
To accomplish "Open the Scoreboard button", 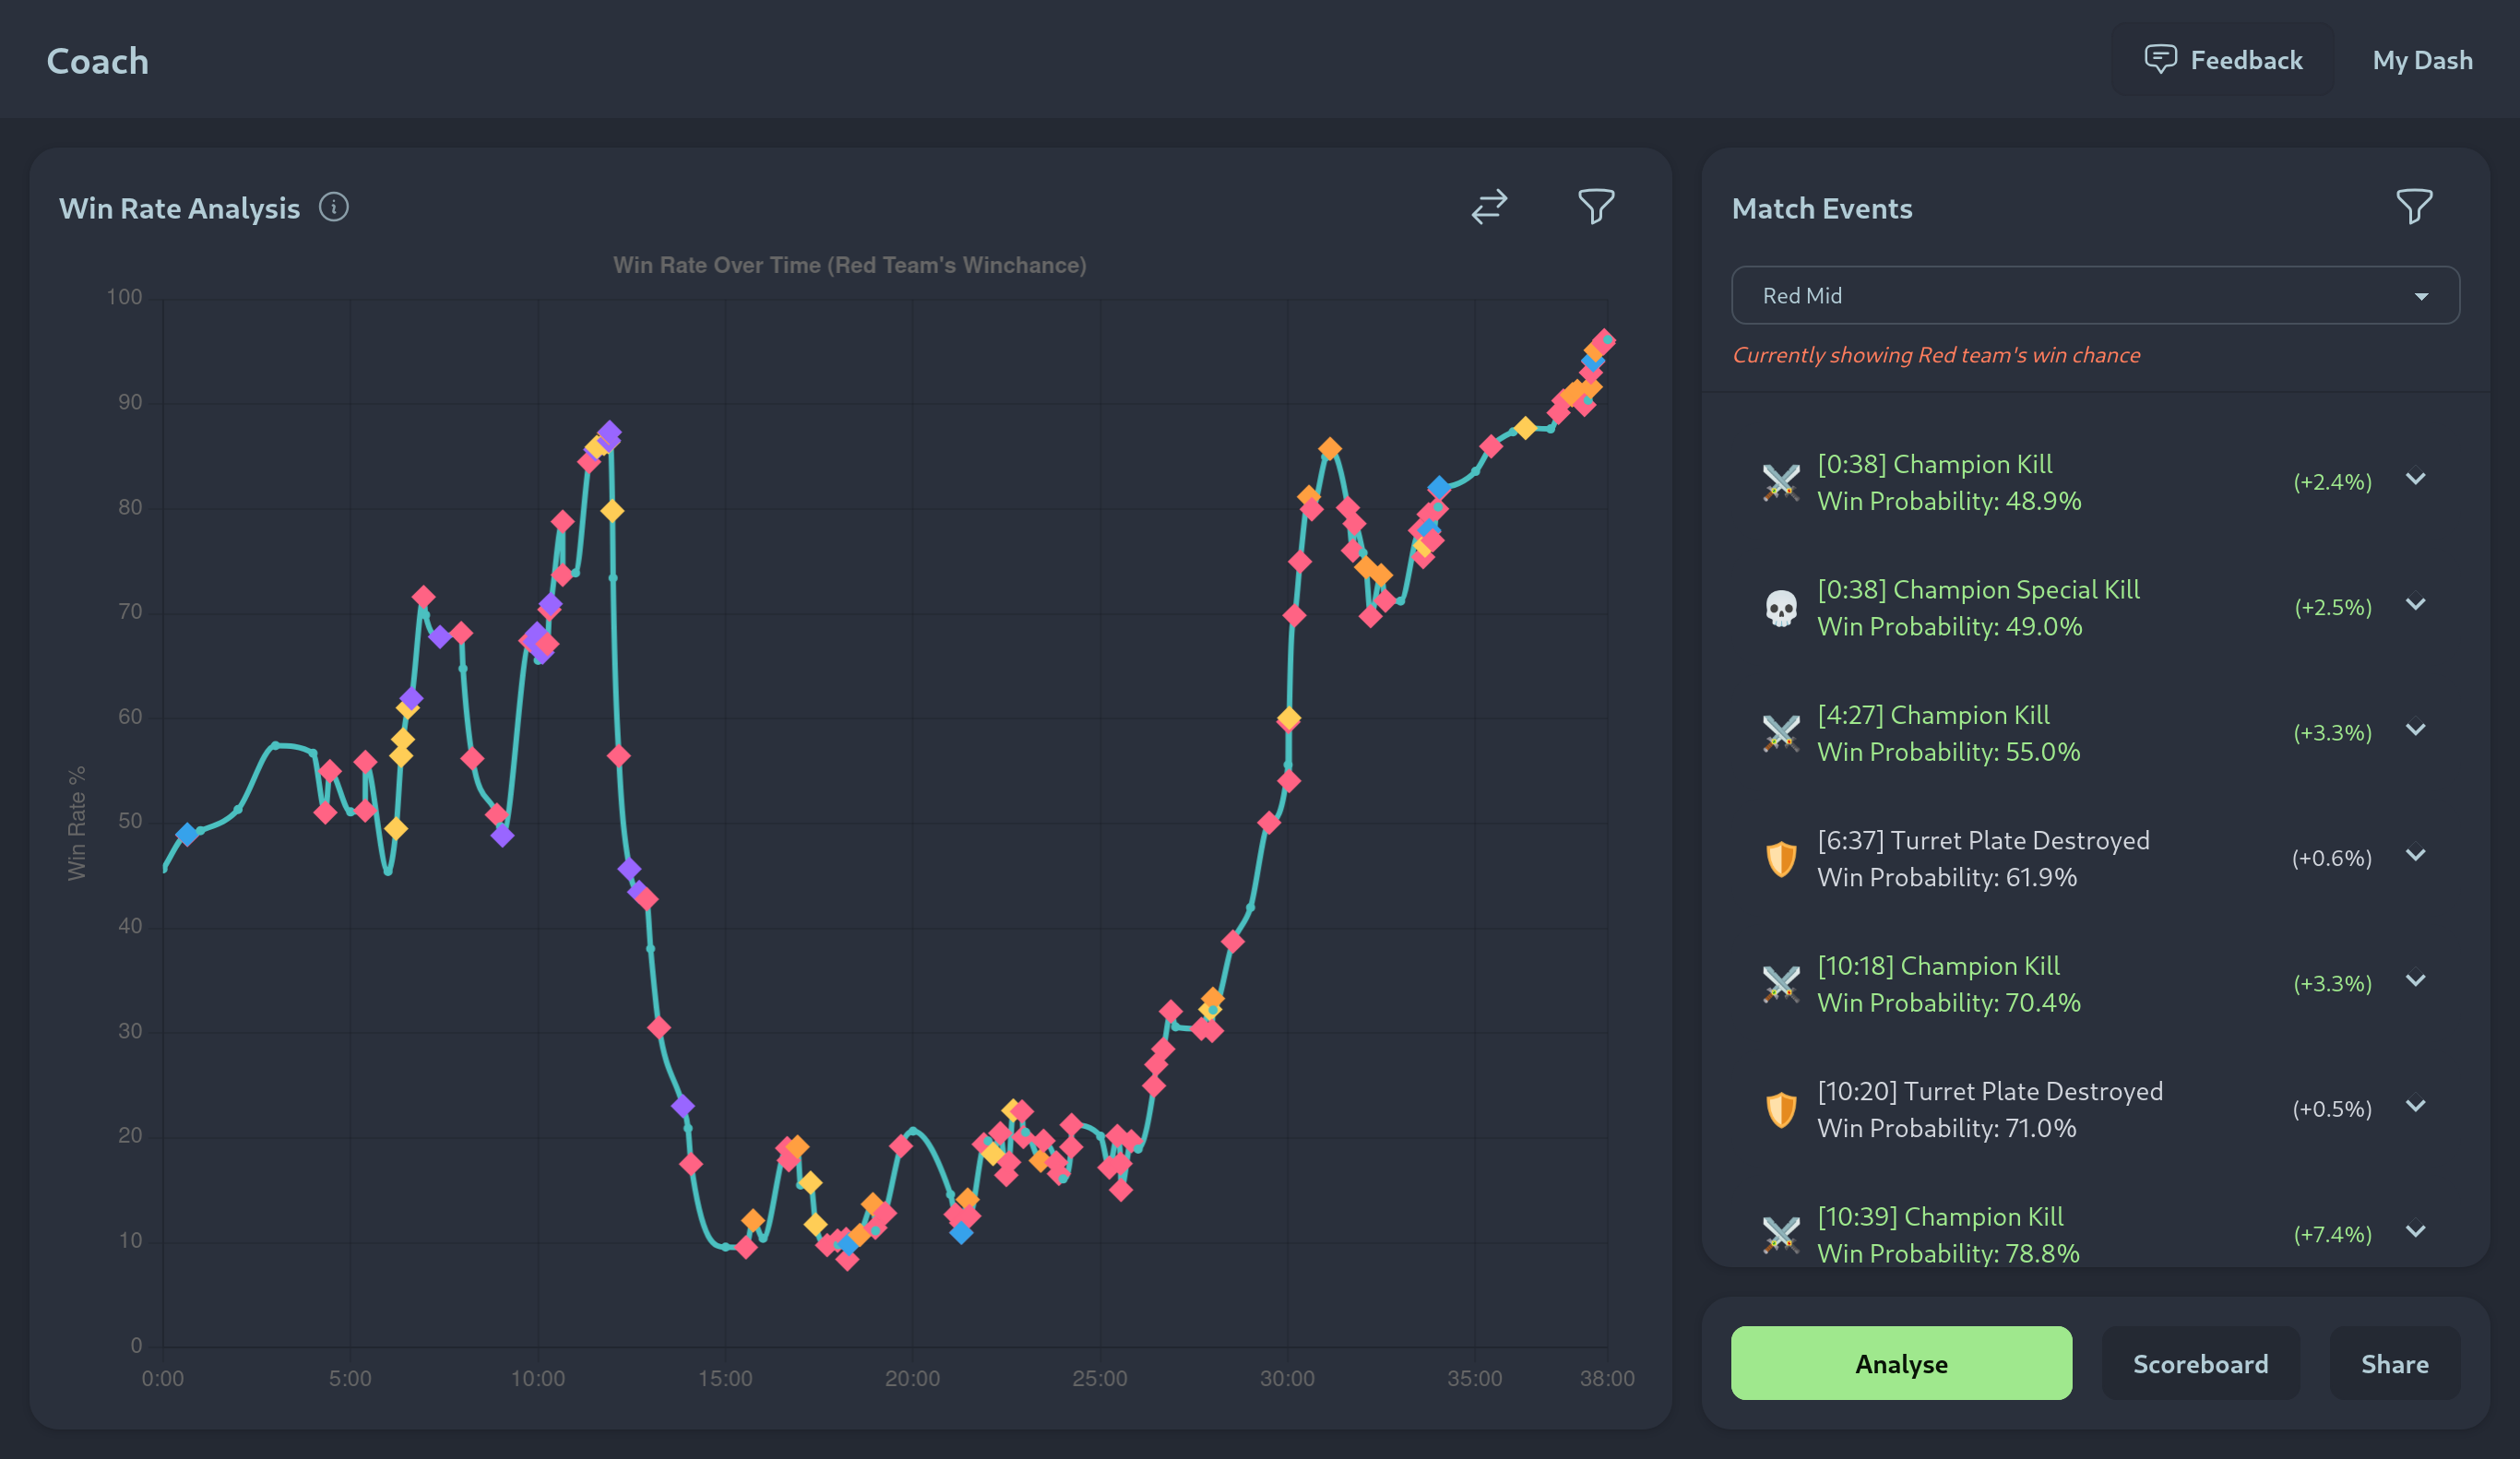I will coord(2199,1363).
